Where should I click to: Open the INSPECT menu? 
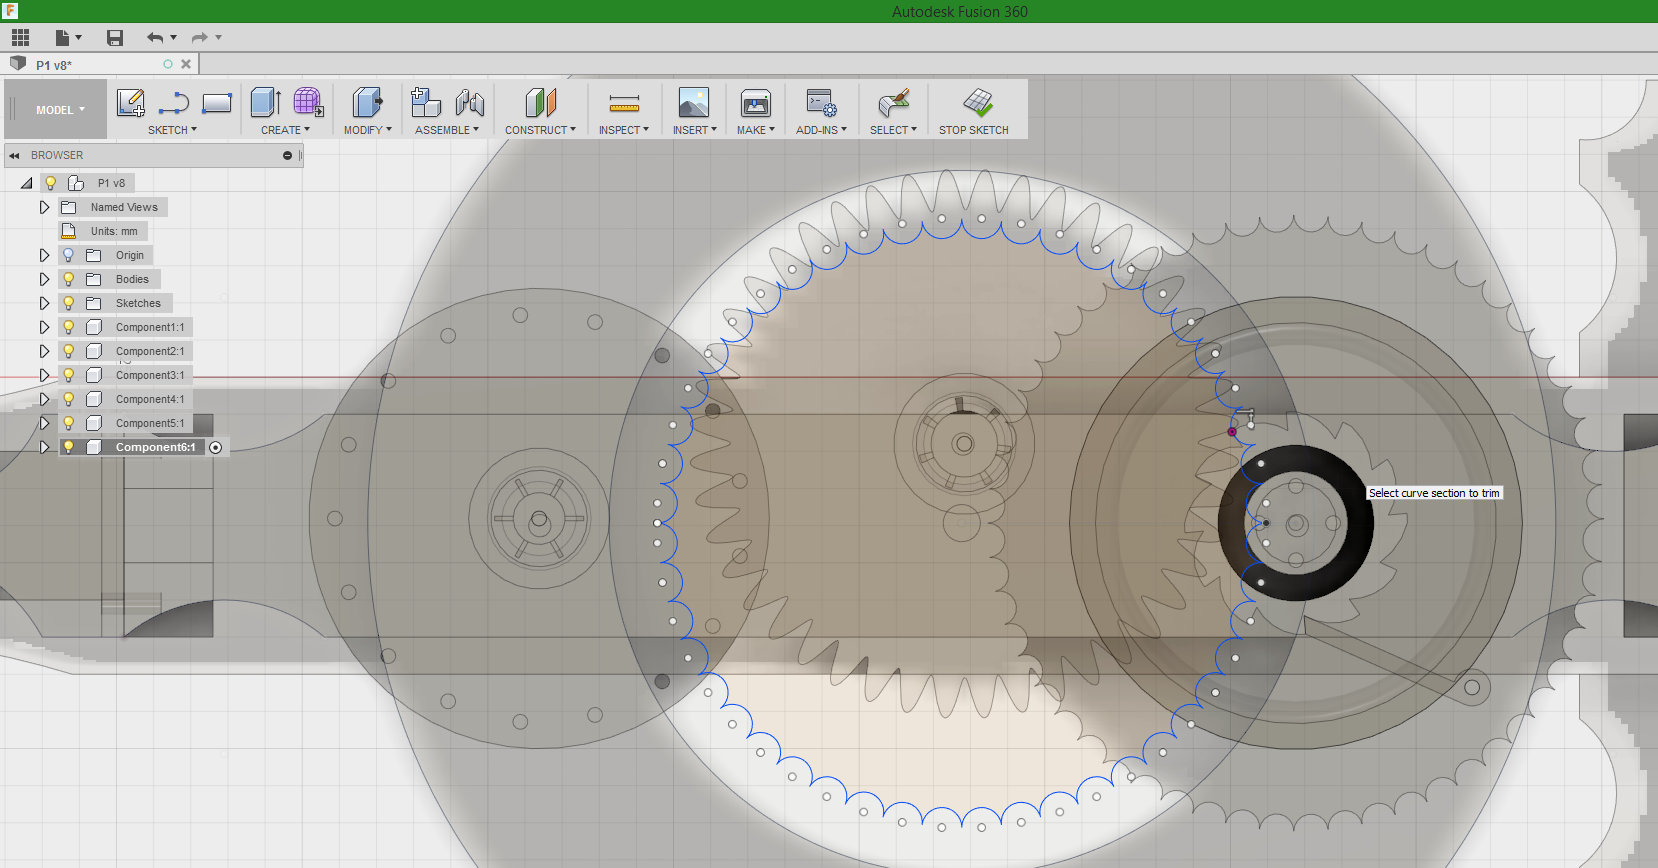[x=624, y=130]
